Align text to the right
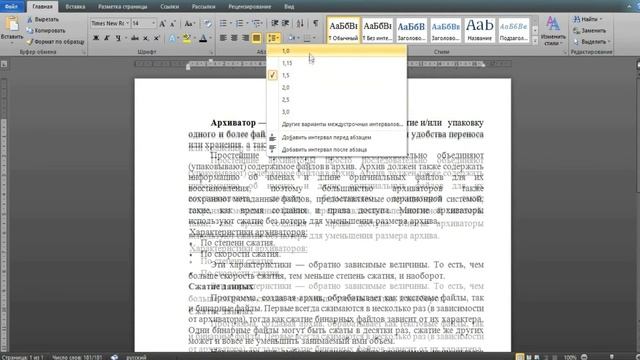Viewport: 640px width, 360px height. [245, 38]
